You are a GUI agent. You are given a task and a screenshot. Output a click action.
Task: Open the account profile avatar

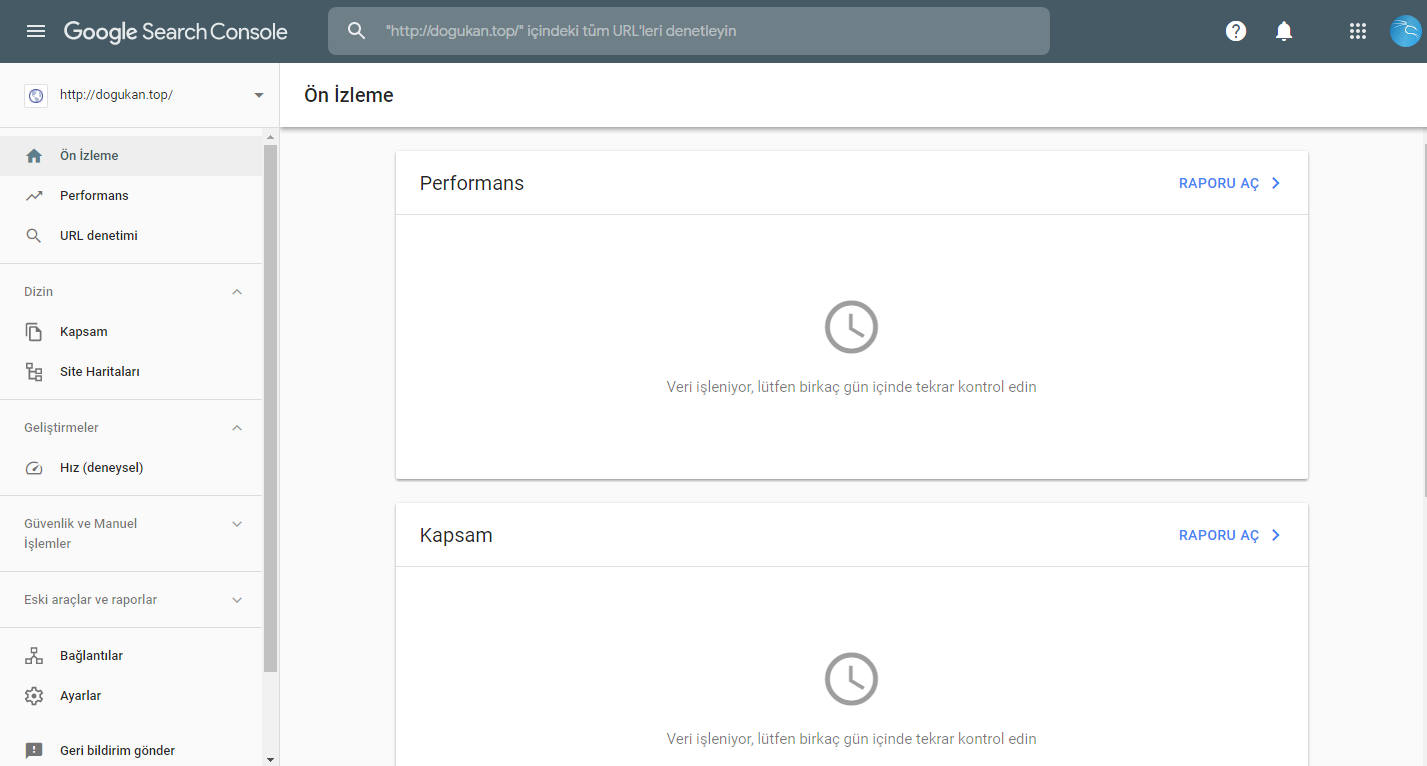coord(1405,31)
